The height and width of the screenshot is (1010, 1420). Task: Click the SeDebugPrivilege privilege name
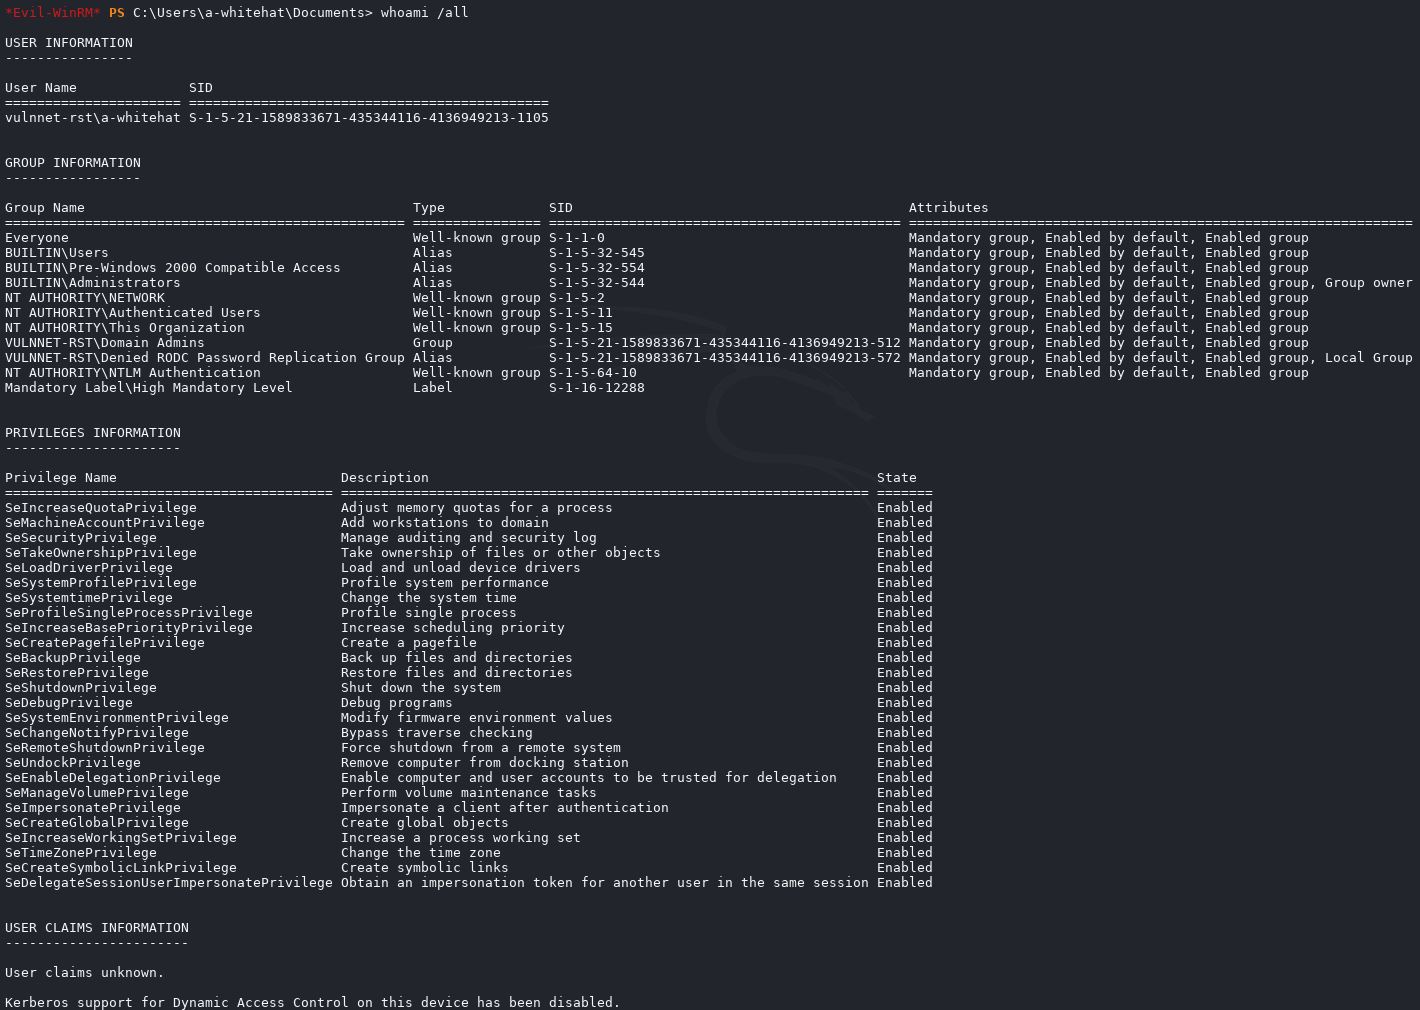[68, 703]
